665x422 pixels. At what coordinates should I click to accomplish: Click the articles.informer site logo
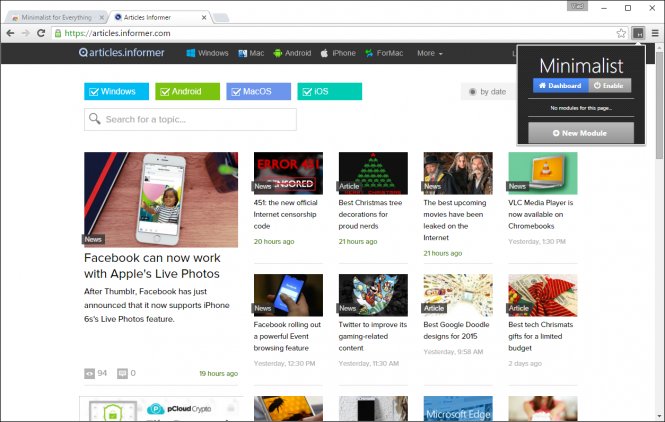click(122, 53)
